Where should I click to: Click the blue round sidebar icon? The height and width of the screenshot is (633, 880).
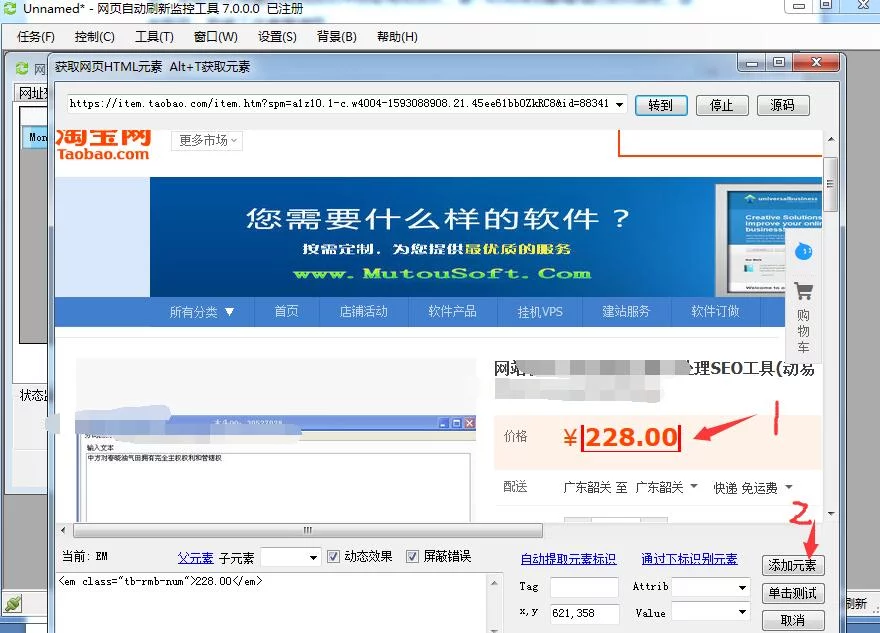coord(804,251)
